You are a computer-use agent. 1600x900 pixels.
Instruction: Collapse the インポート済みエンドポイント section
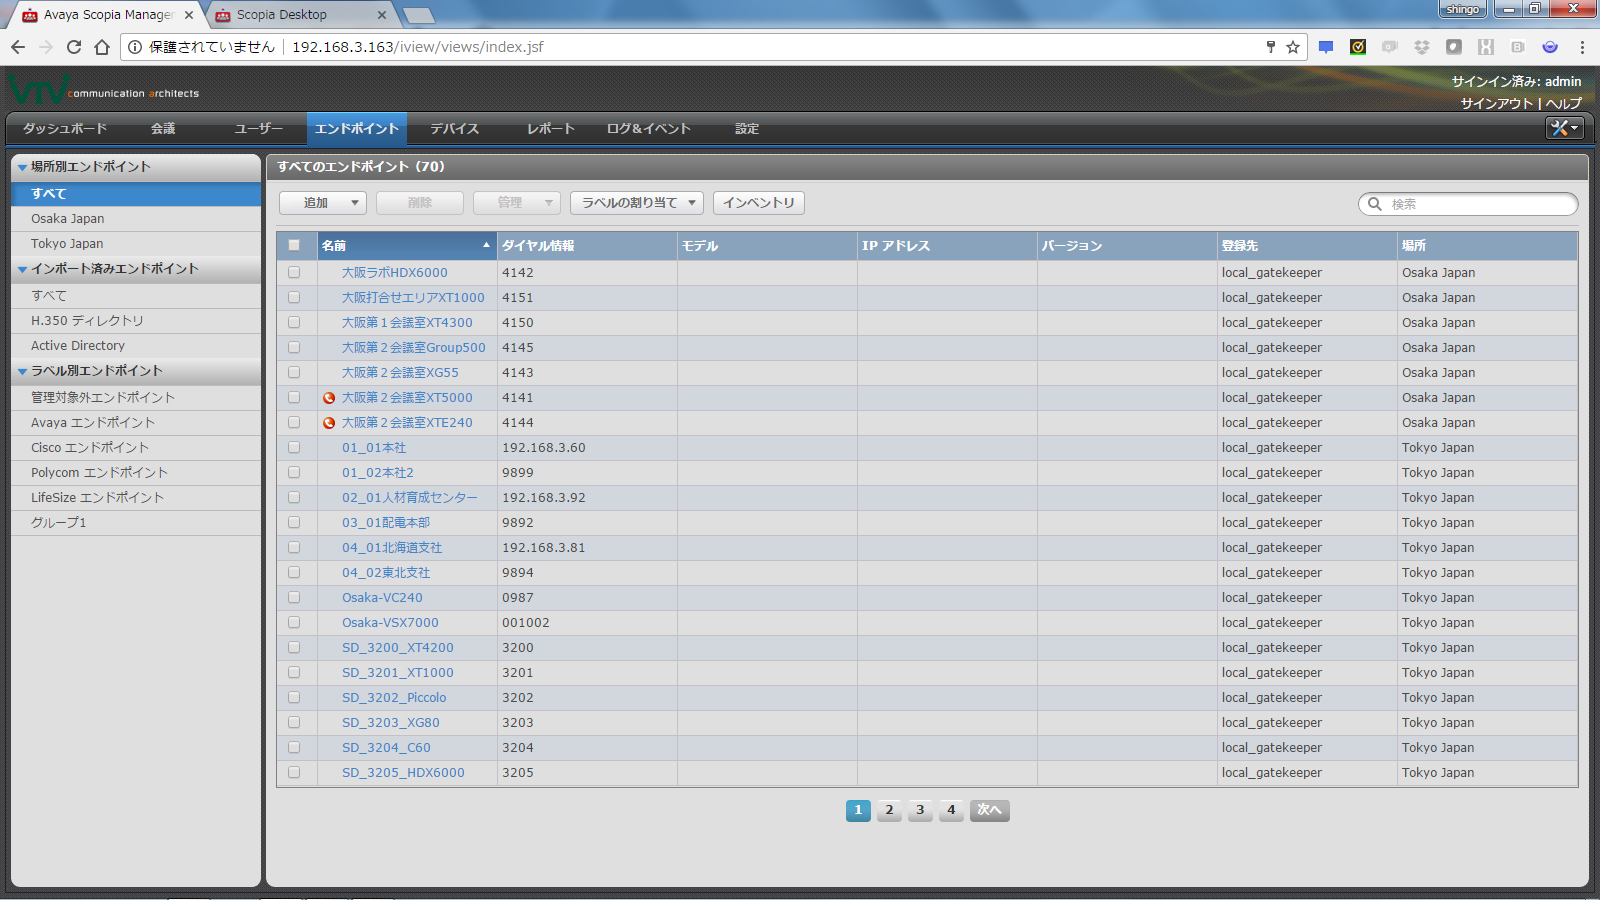(22, 269)
